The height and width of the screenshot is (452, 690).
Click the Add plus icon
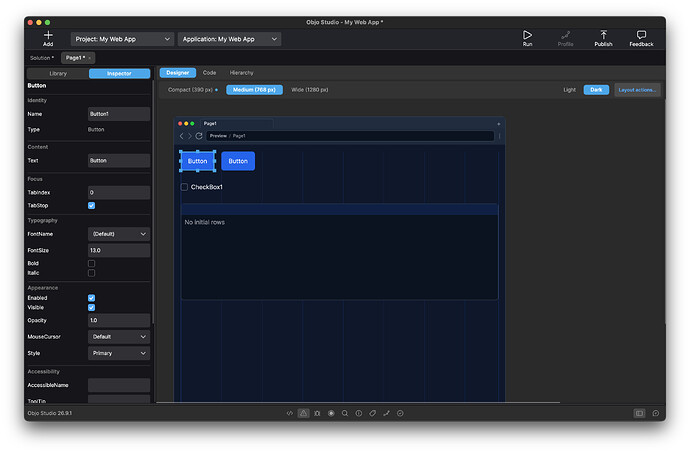click(48, 35)
